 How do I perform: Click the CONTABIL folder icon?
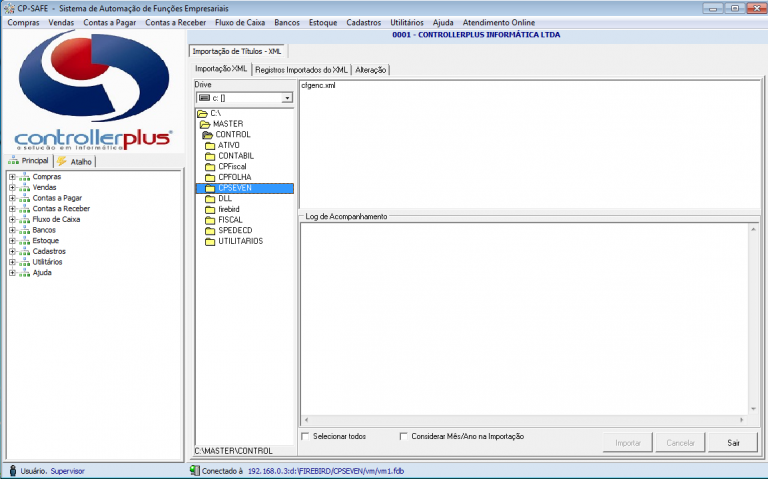point(210,156)
